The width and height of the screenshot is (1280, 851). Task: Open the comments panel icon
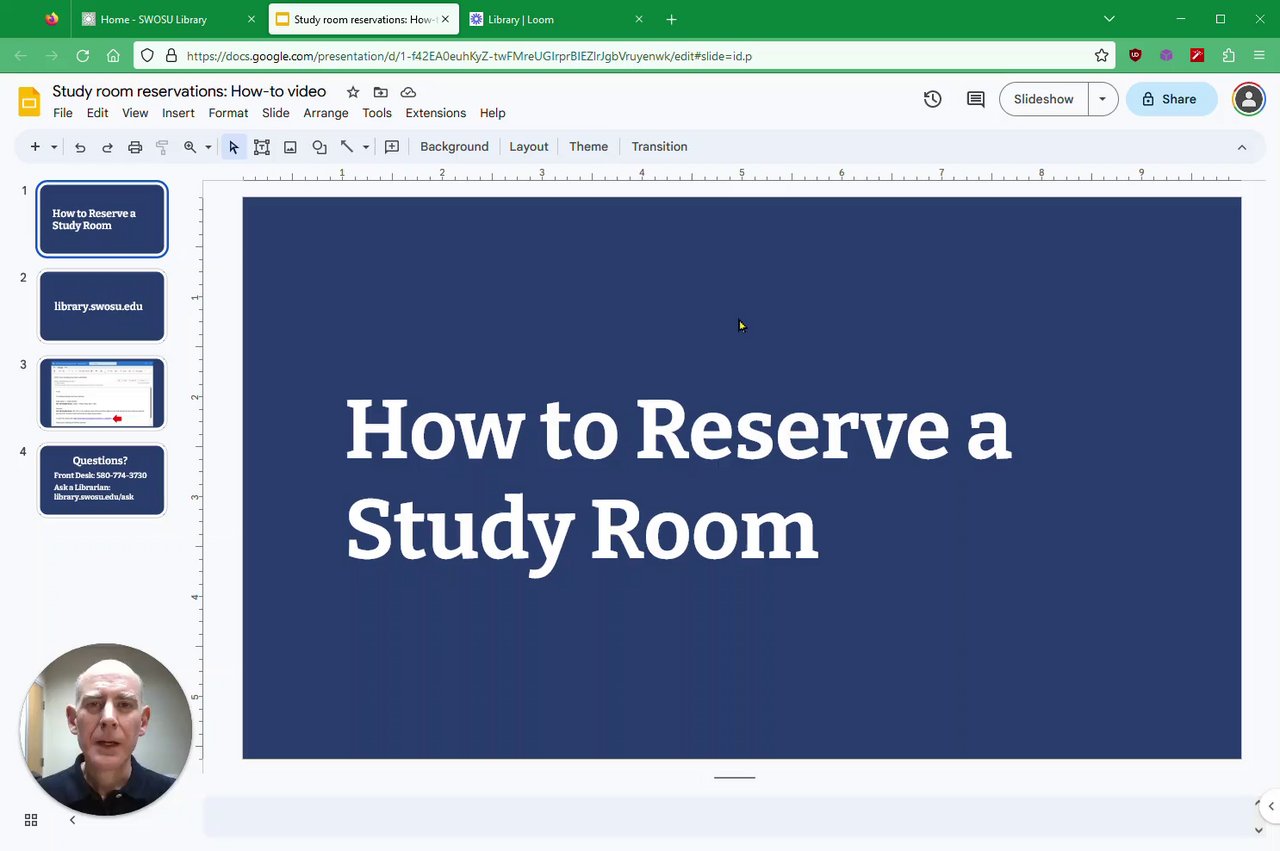[x=975, y=99]
